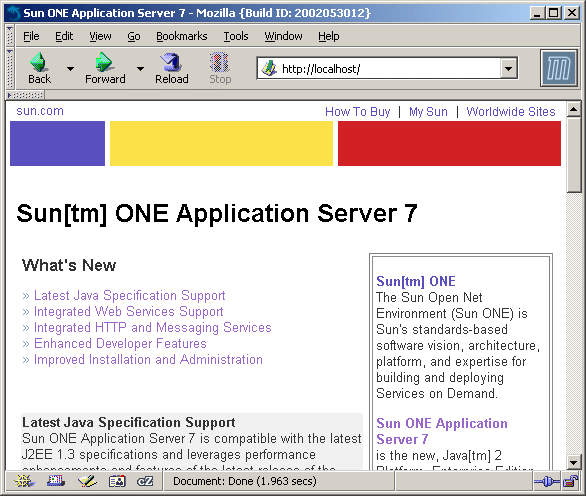This screenshot has height=496, width=586.
Task: Click the green Forward arrow icon
Action: 104,62
